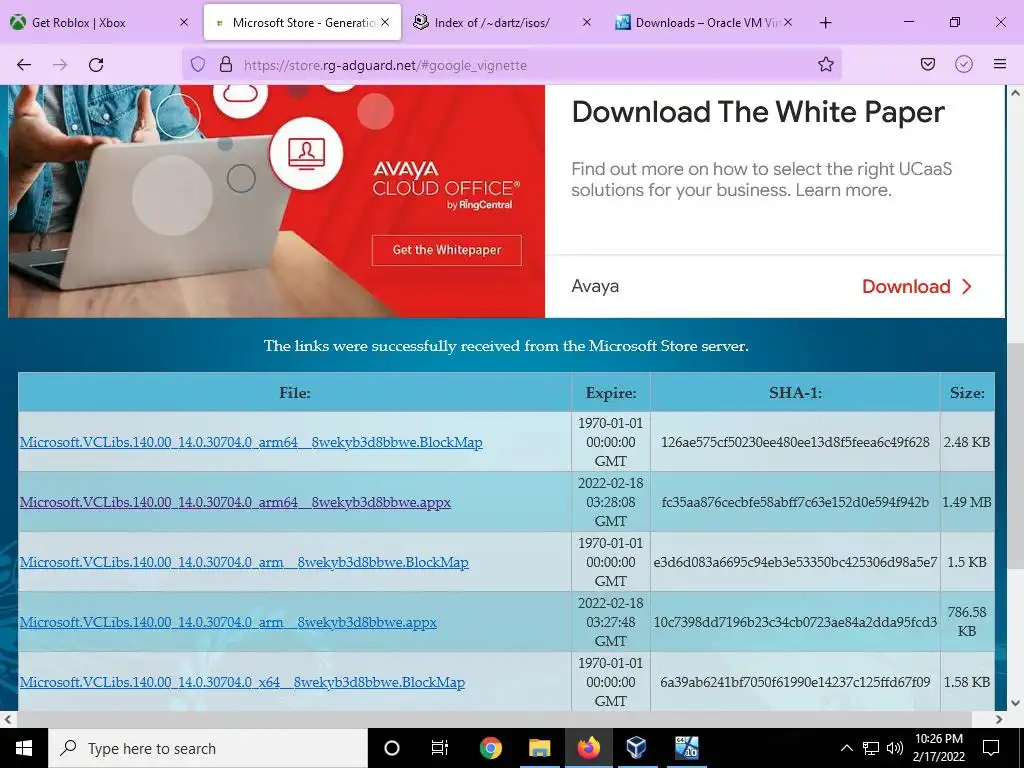Open Task View on the taskbar

click(x=440, y=748)
